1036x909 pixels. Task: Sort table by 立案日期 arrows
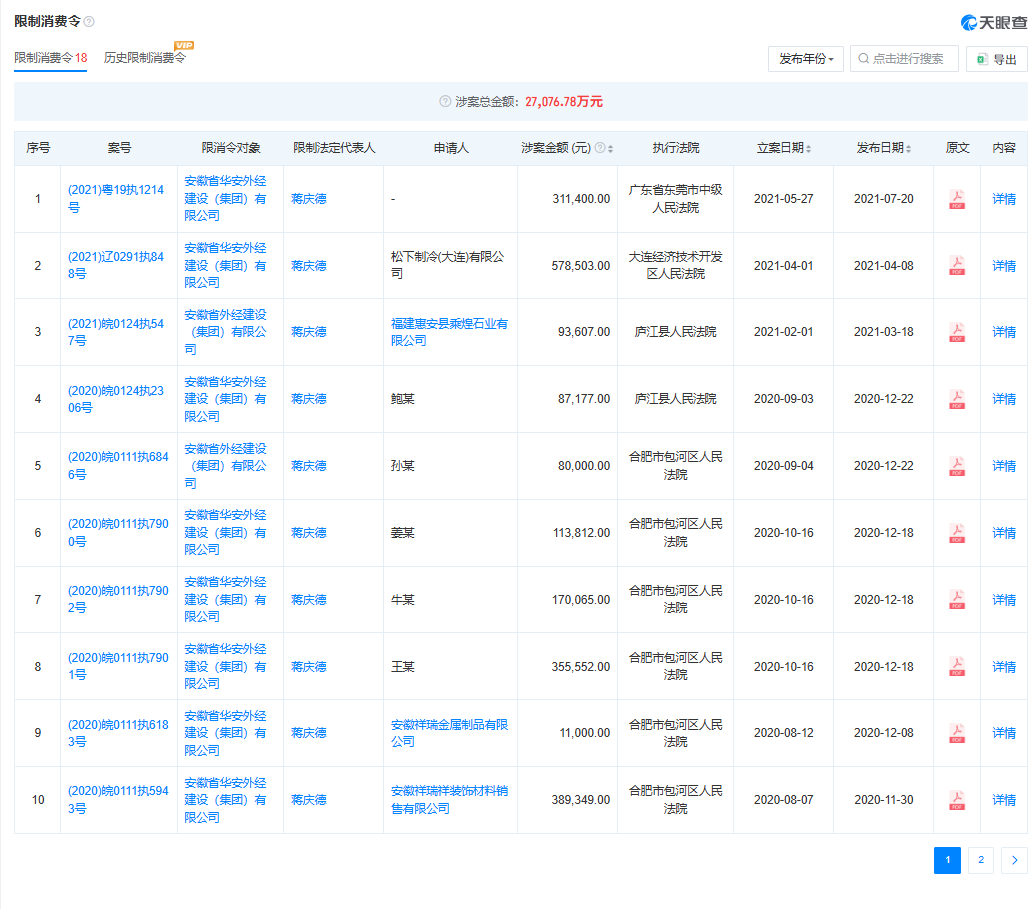[809, 149]
